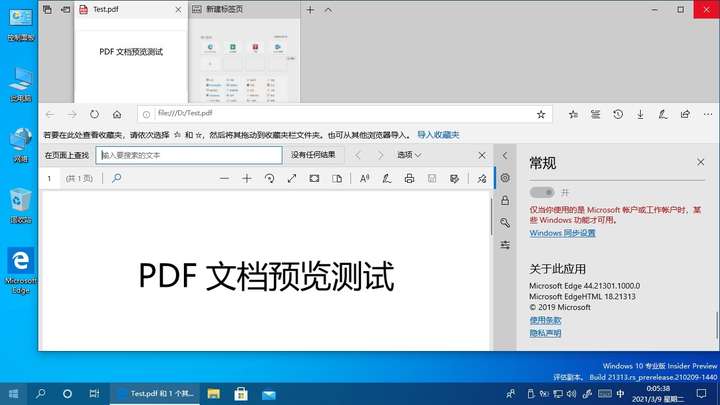720x405 pixels.
Task: Save the PDF as a copy
Action: tap(454, 178)
